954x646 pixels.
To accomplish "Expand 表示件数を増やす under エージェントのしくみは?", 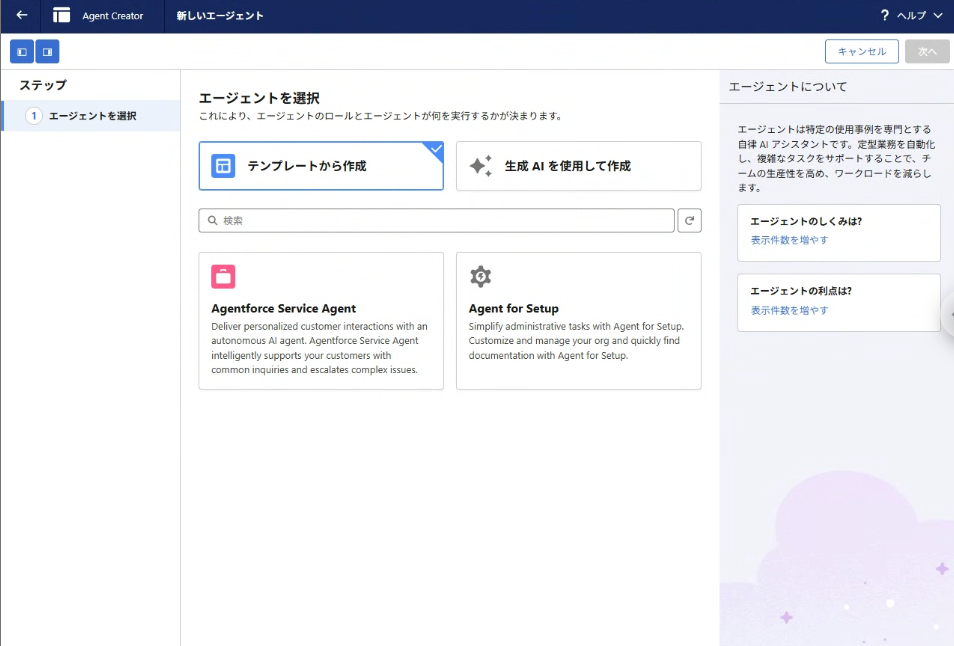I will click(x=789, y=240).
